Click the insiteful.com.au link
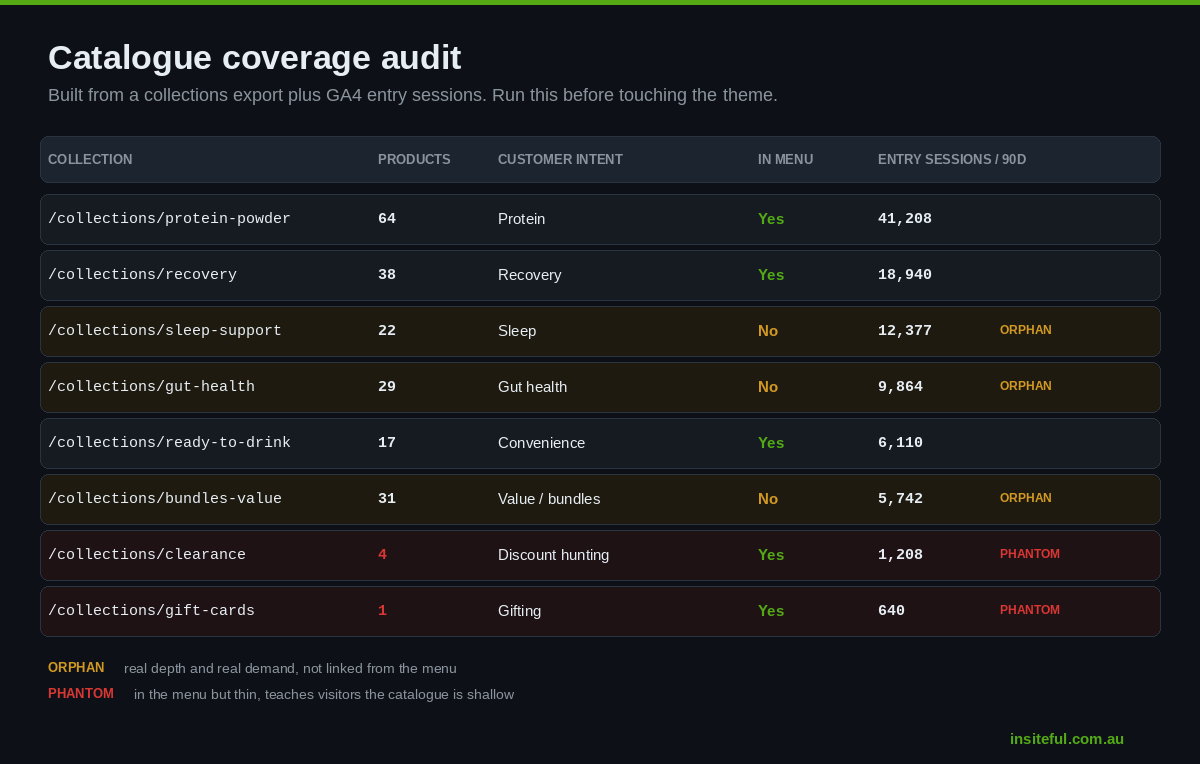 coord(1066,739)
